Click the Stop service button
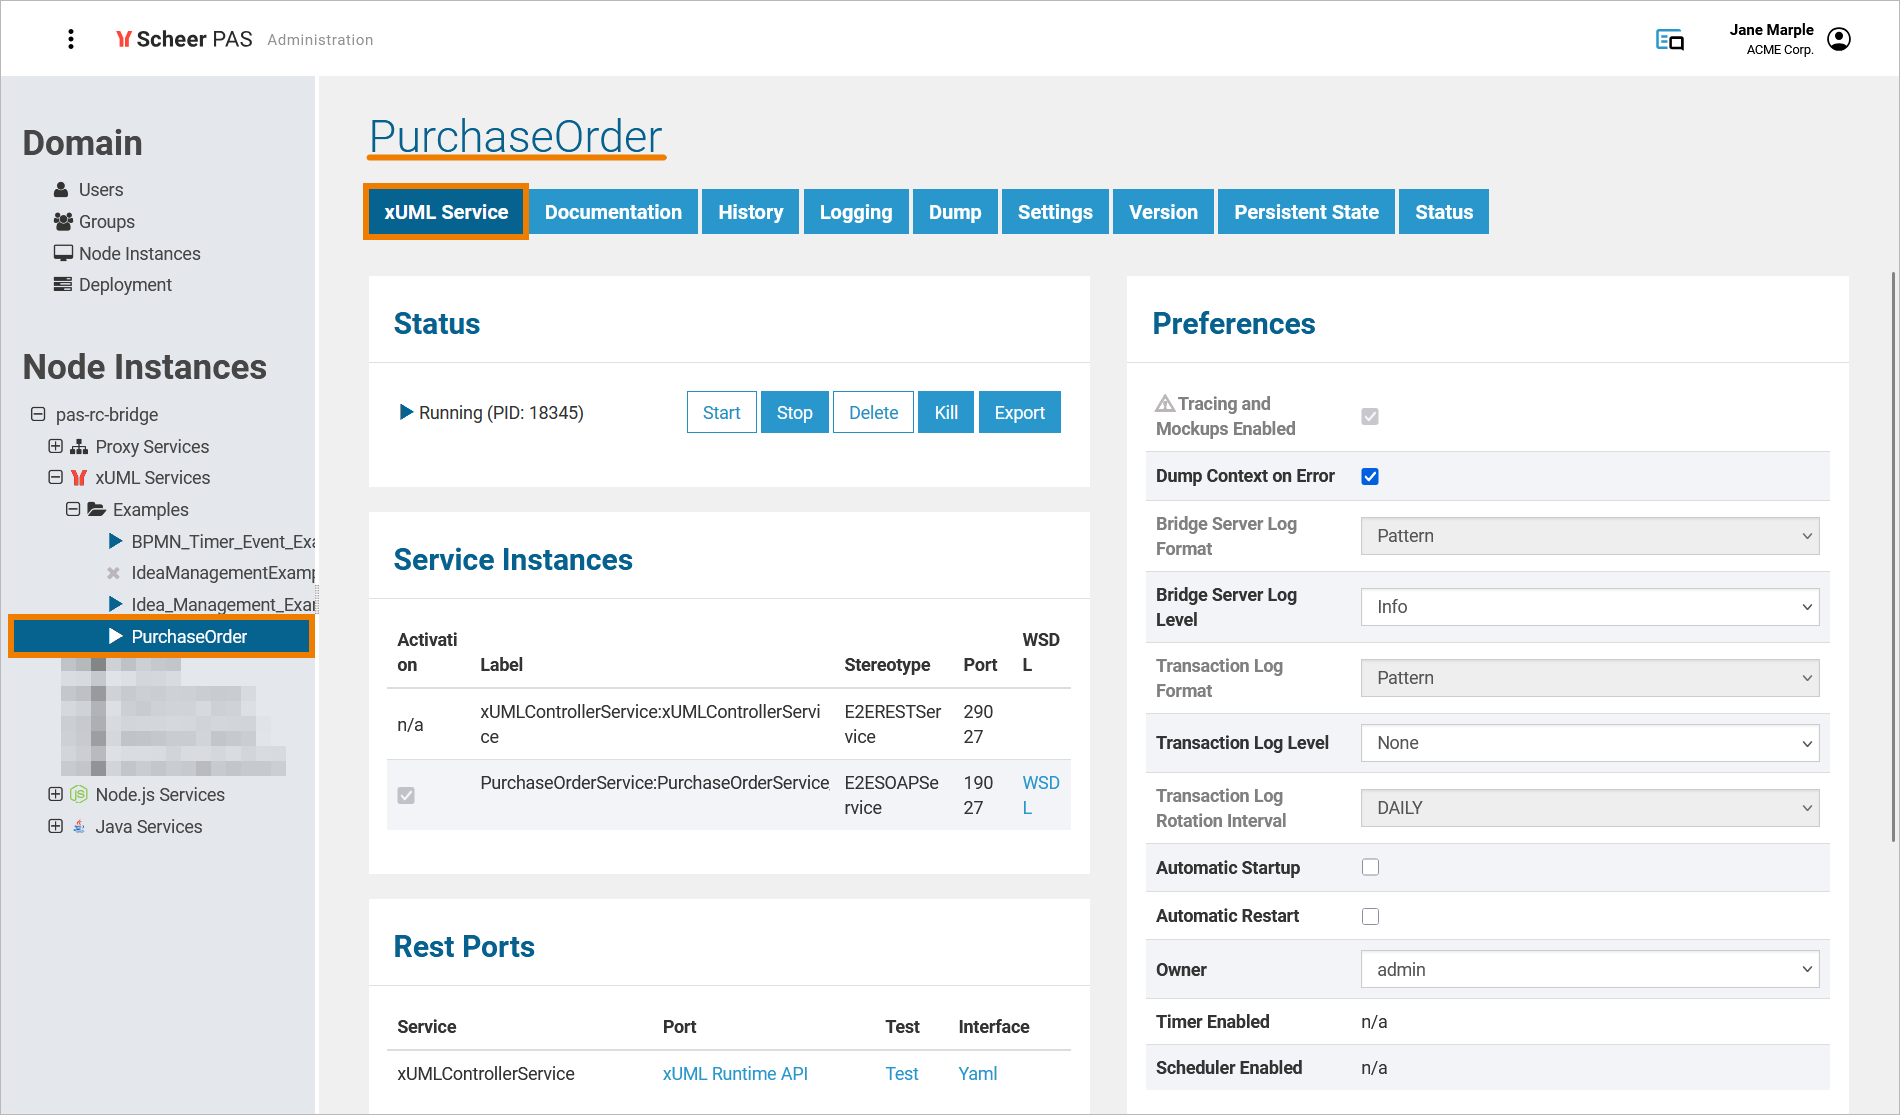This screenshot has width=1900, height=1115. click(x=794, y=413)
